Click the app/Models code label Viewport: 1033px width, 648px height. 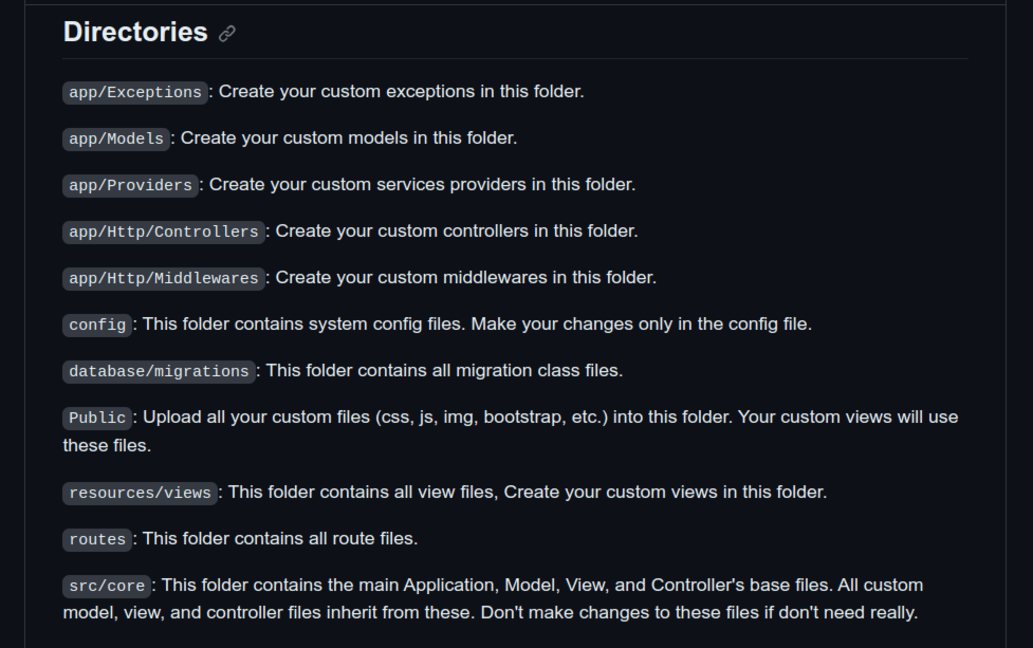tap(116, 139)
